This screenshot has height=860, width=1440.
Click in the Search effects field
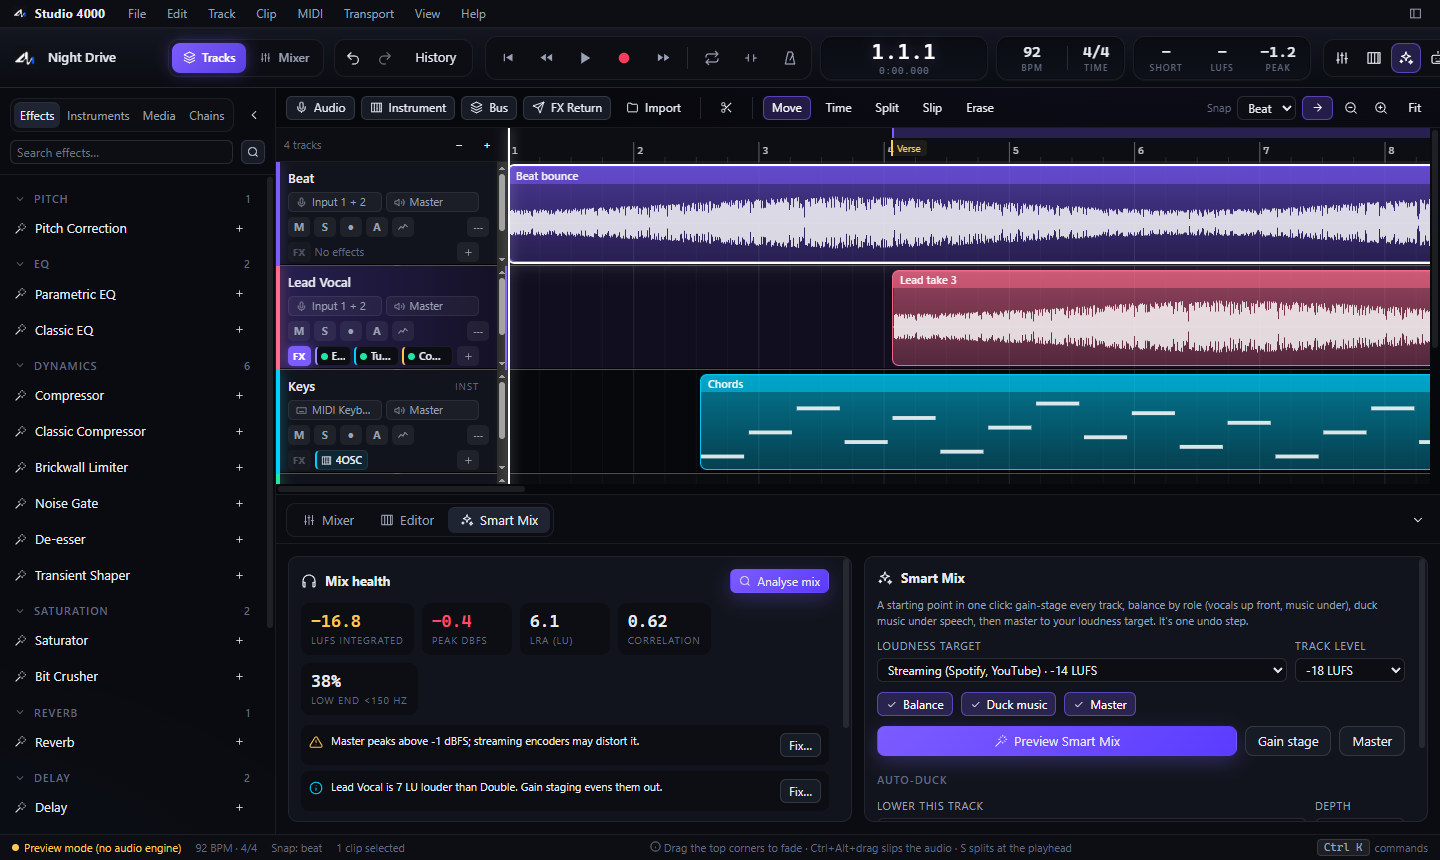[x=122, y=152]
